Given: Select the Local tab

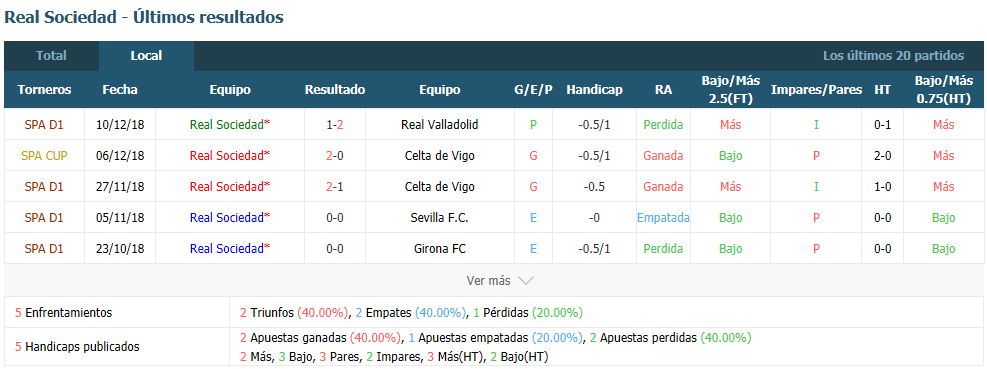Looking at the screenshot, I should pos(146,55).
